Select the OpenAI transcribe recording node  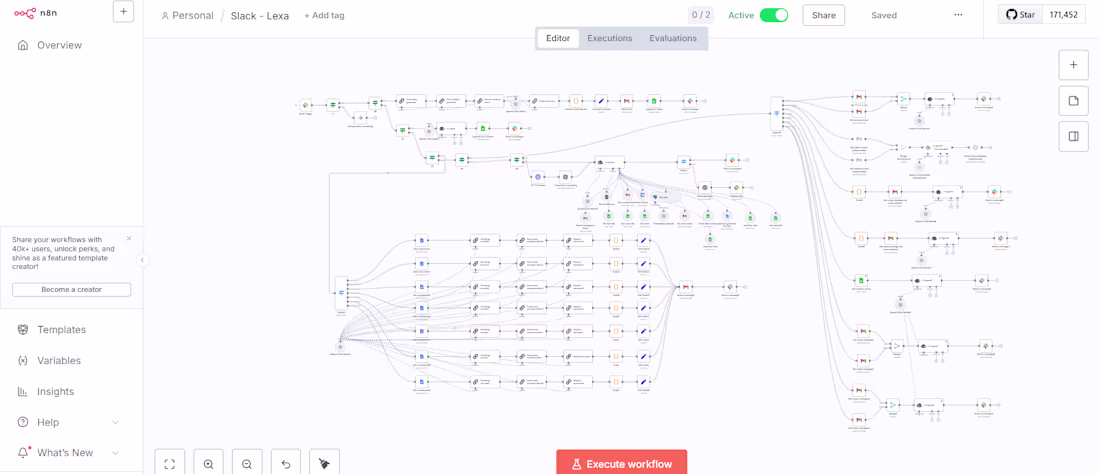pyautogui.click(x=565, y=177)
